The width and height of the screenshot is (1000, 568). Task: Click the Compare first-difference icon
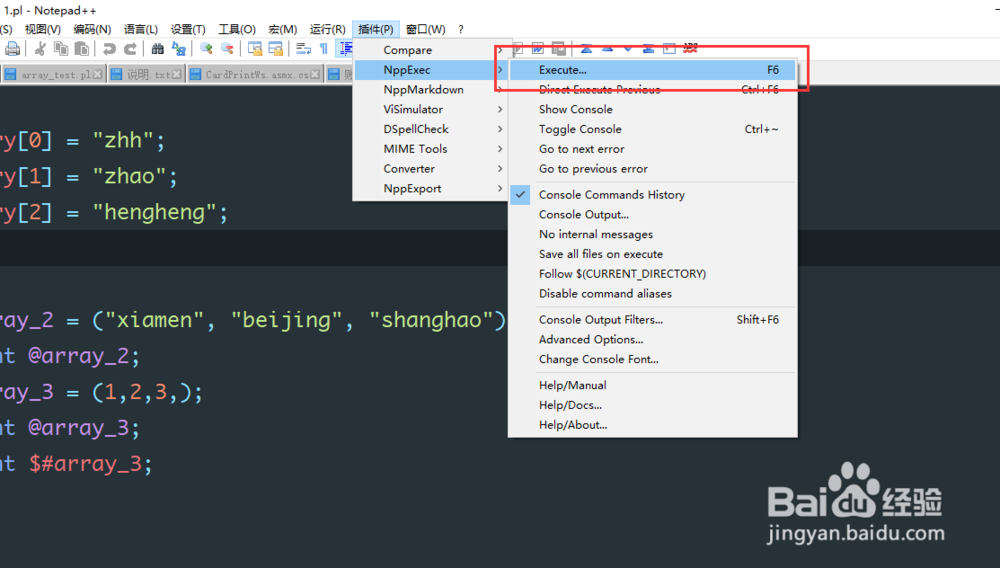[x=586, y=48]
